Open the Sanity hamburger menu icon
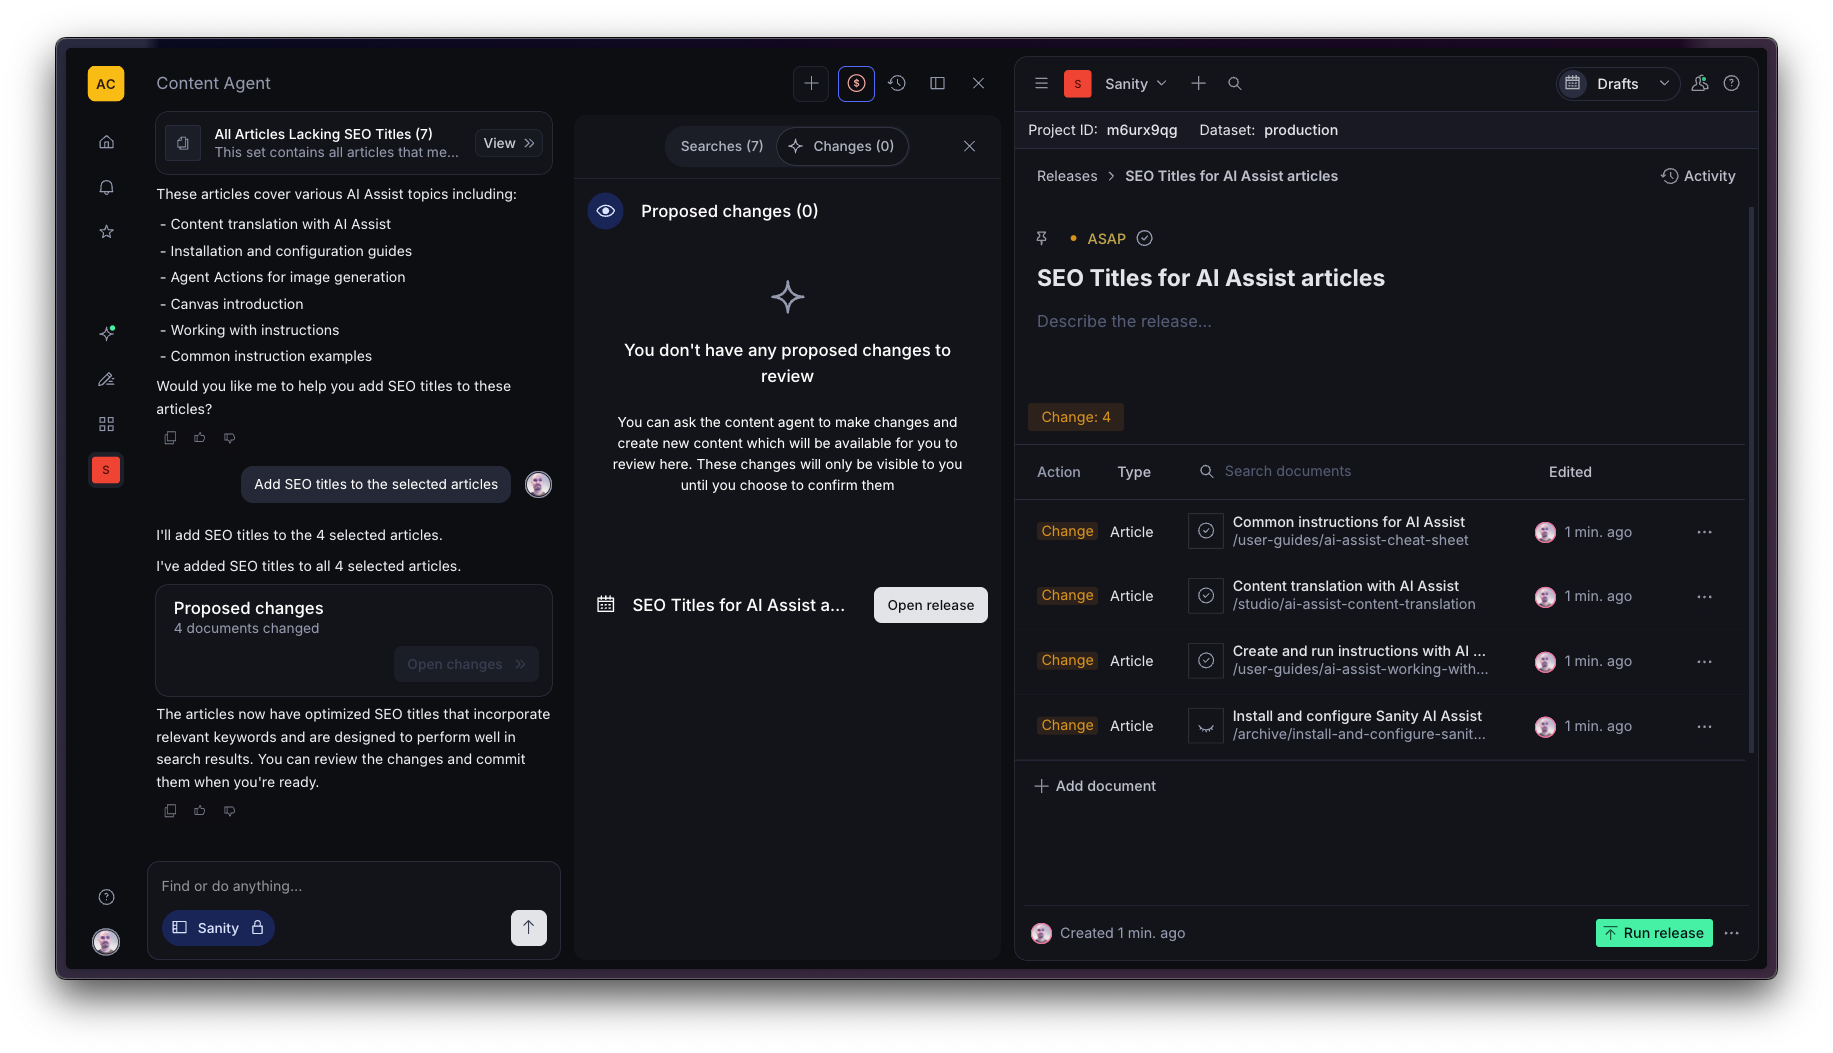The width and height of the screenshot is (1833, 1053). tap(1041, 84)
